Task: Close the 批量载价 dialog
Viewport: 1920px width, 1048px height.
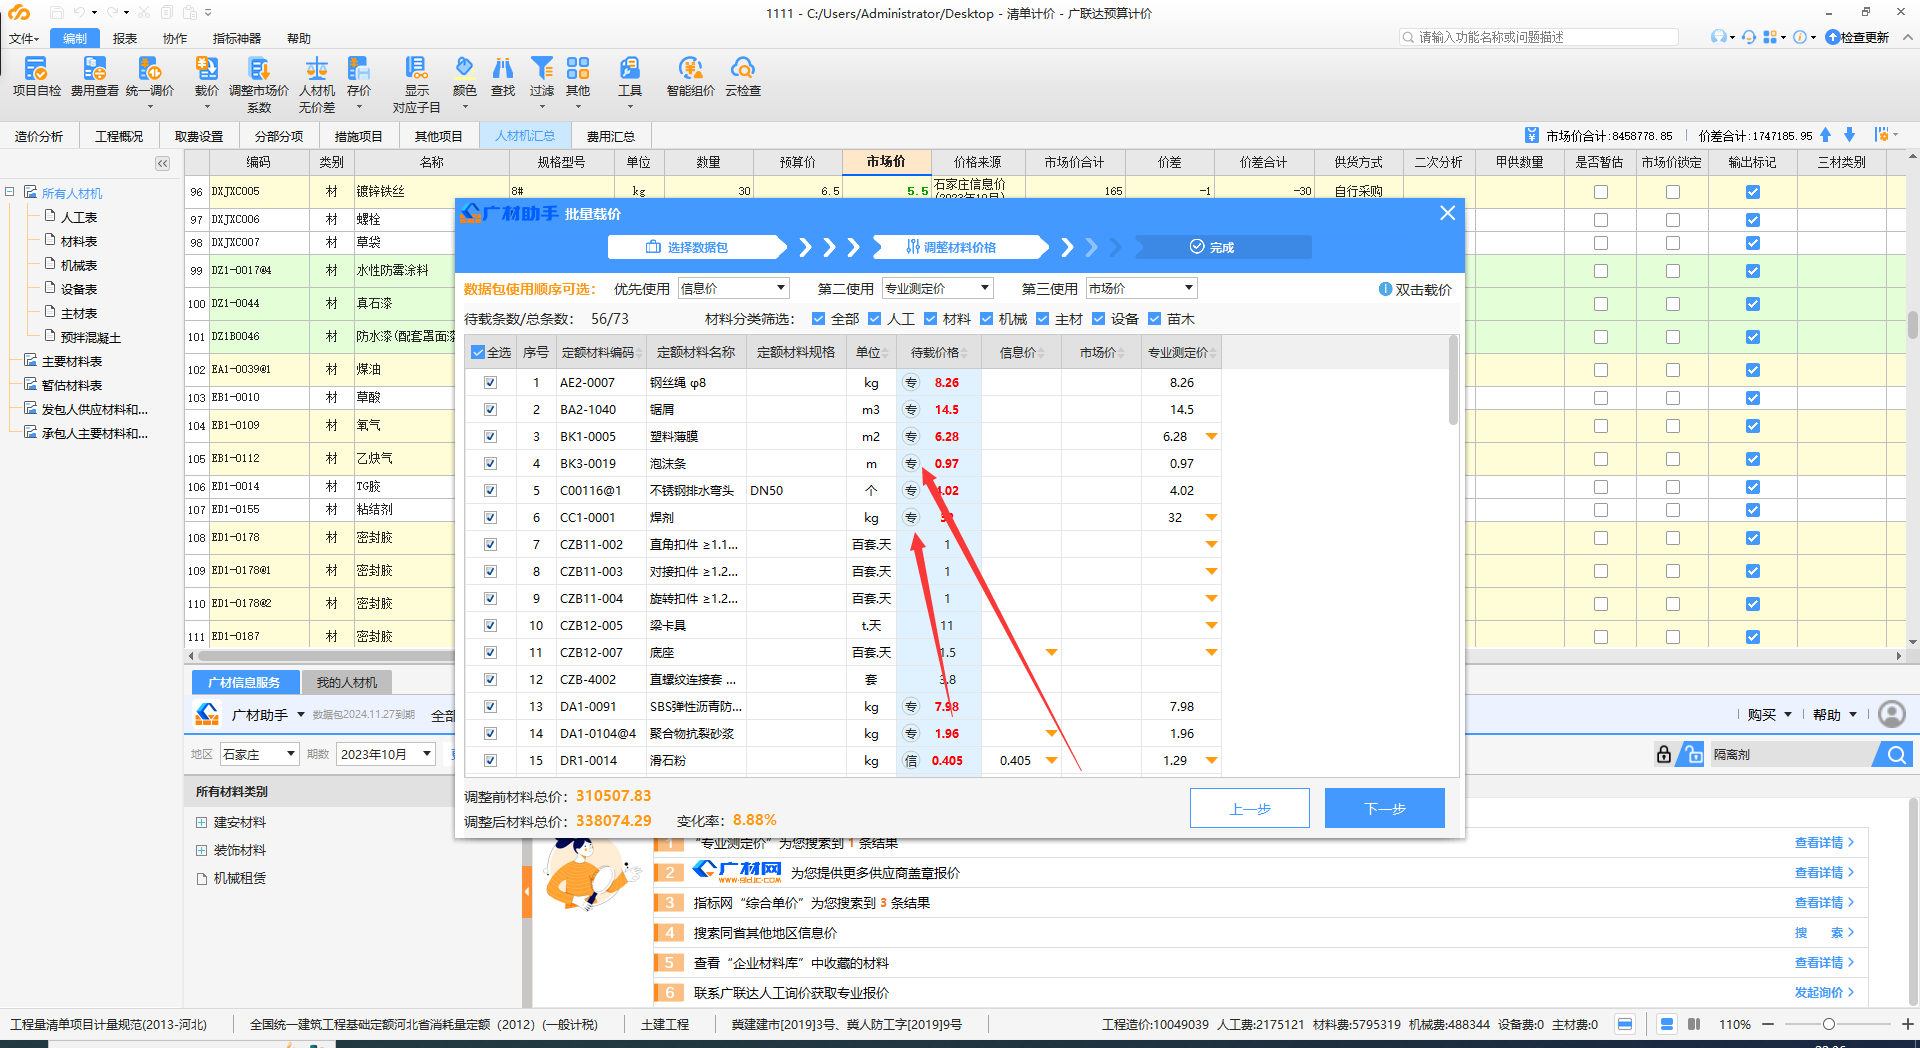Action: pos(1447,213)
